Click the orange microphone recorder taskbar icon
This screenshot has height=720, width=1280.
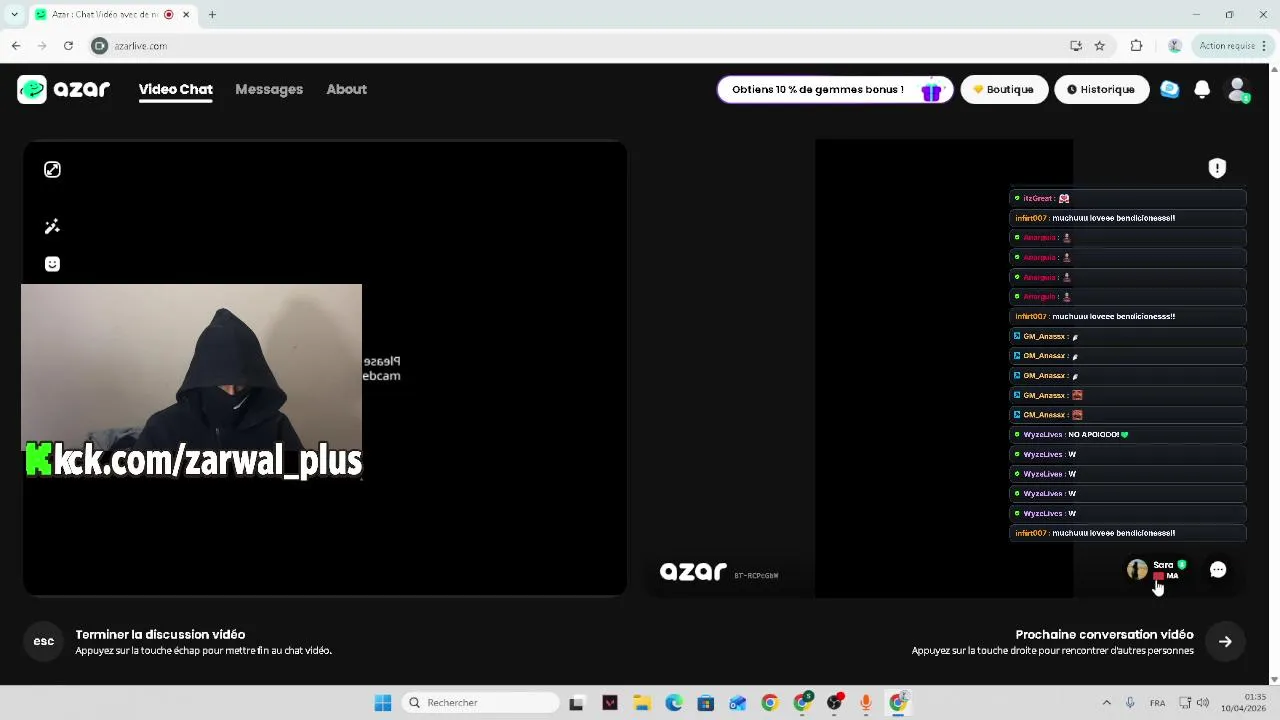[866, 703]
